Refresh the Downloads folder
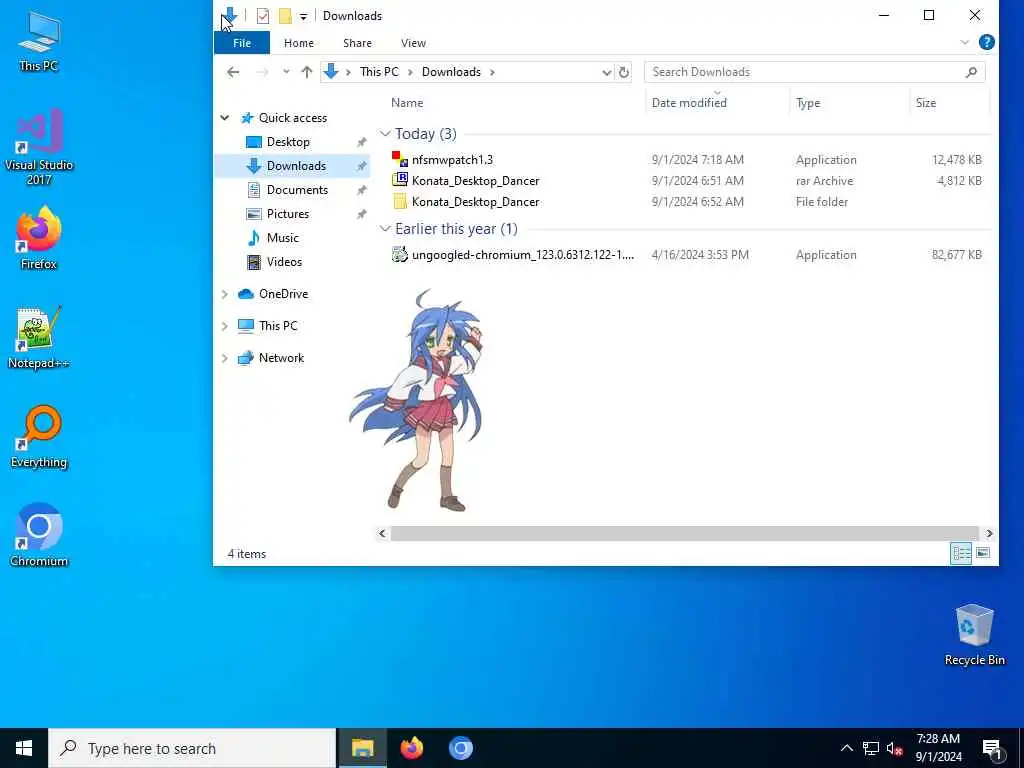1024x768 pixels. (x=624, y=72)
